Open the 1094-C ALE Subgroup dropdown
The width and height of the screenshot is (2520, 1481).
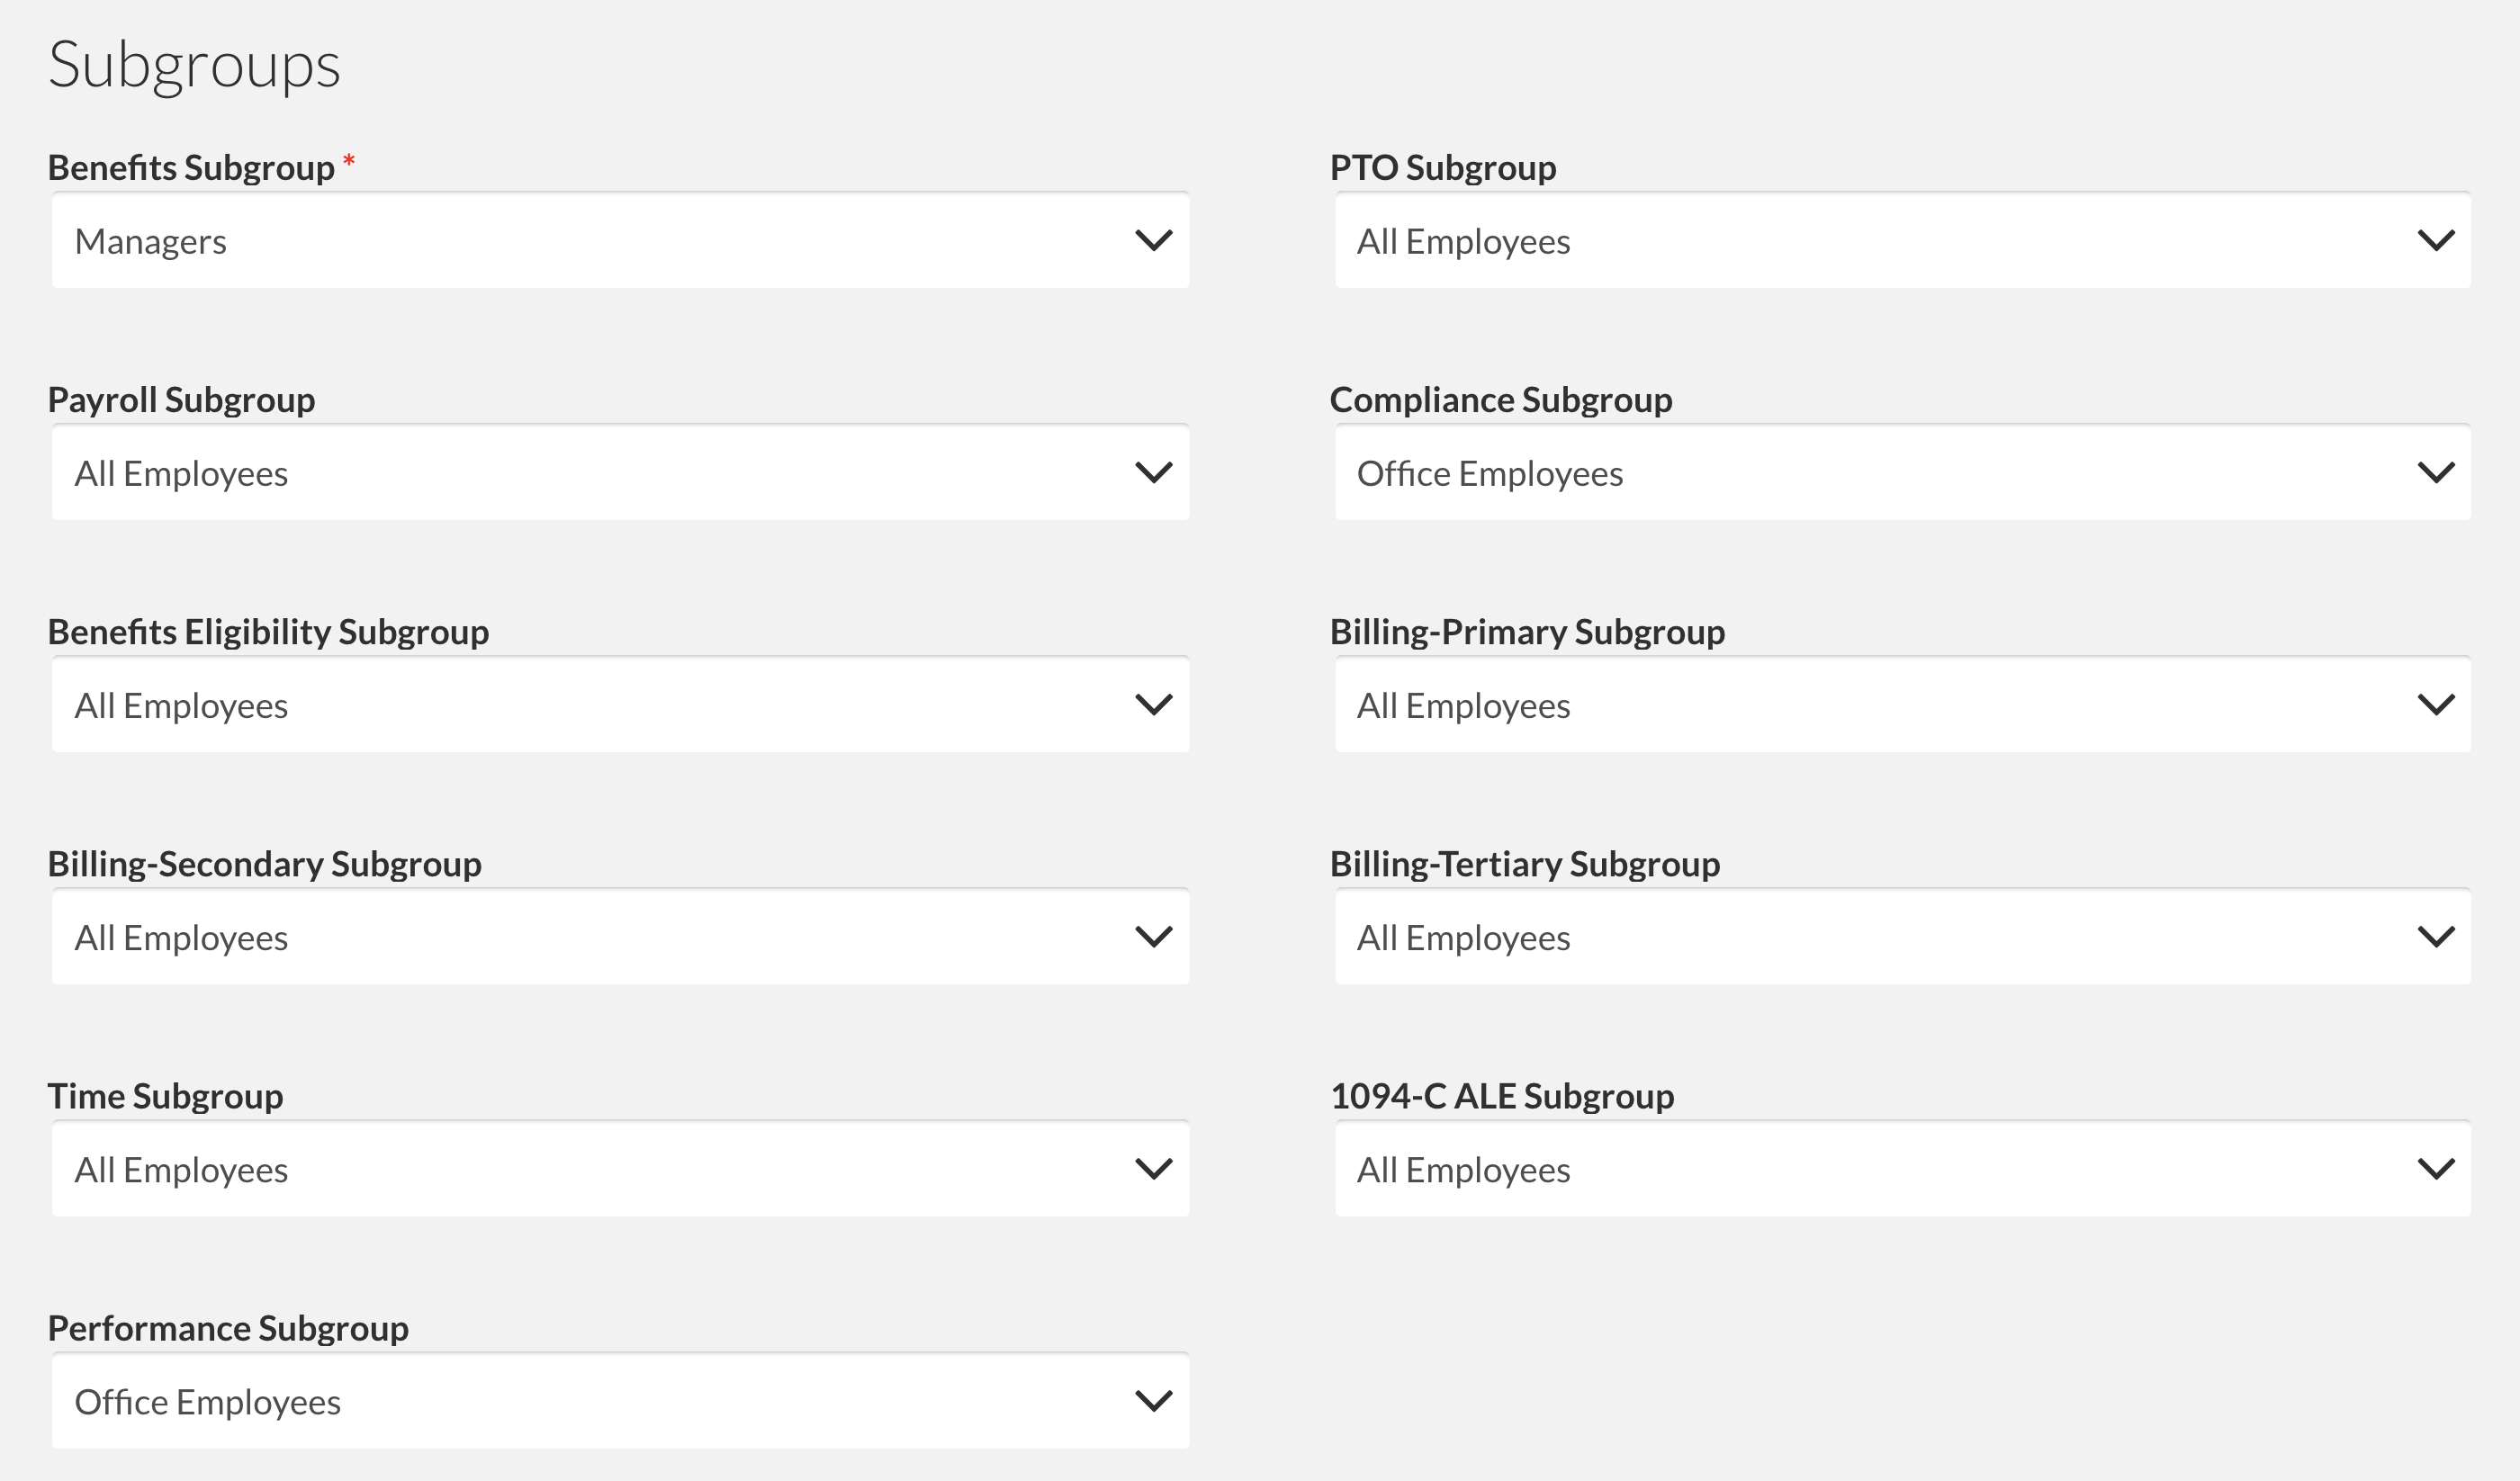click(1902, 1169)
